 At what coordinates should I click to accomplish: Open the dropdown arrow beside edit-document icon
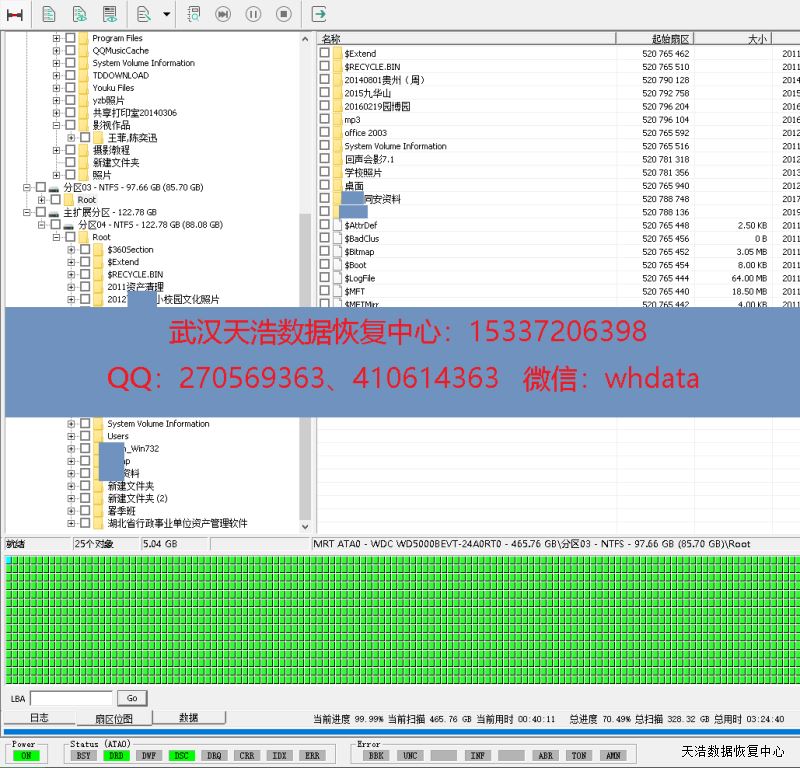166,14
